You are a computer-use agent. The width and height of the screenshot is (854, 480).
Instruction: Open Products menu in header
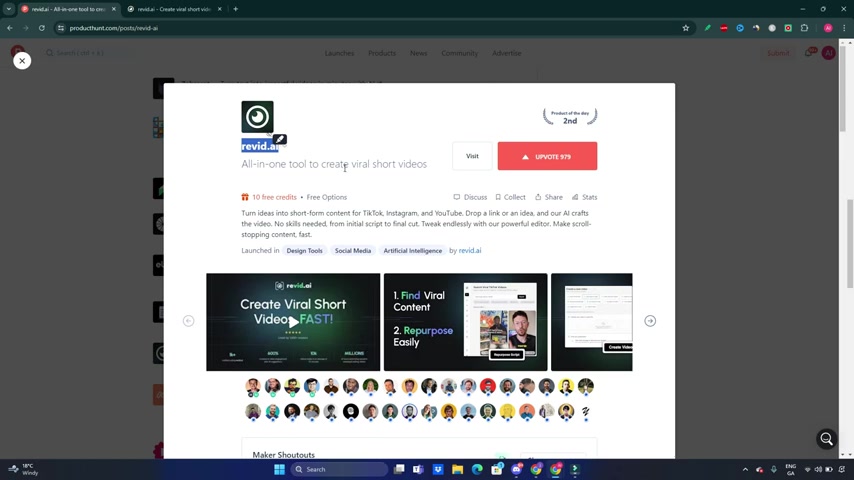point(382,53)
